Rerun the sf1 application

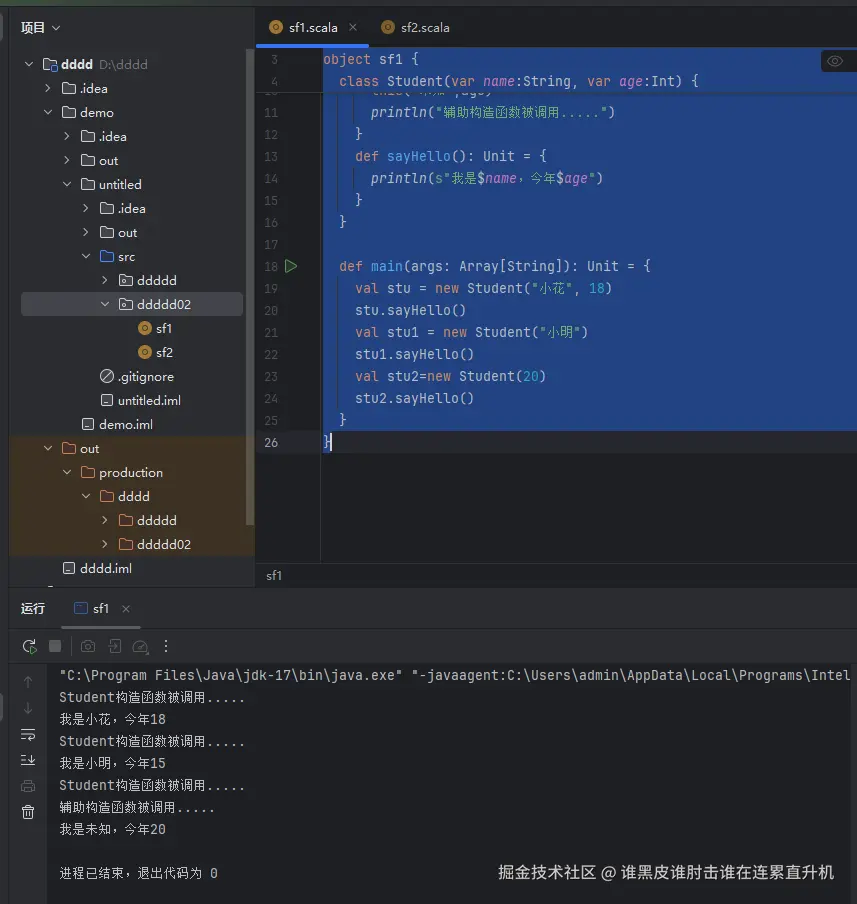click(28, 646)
